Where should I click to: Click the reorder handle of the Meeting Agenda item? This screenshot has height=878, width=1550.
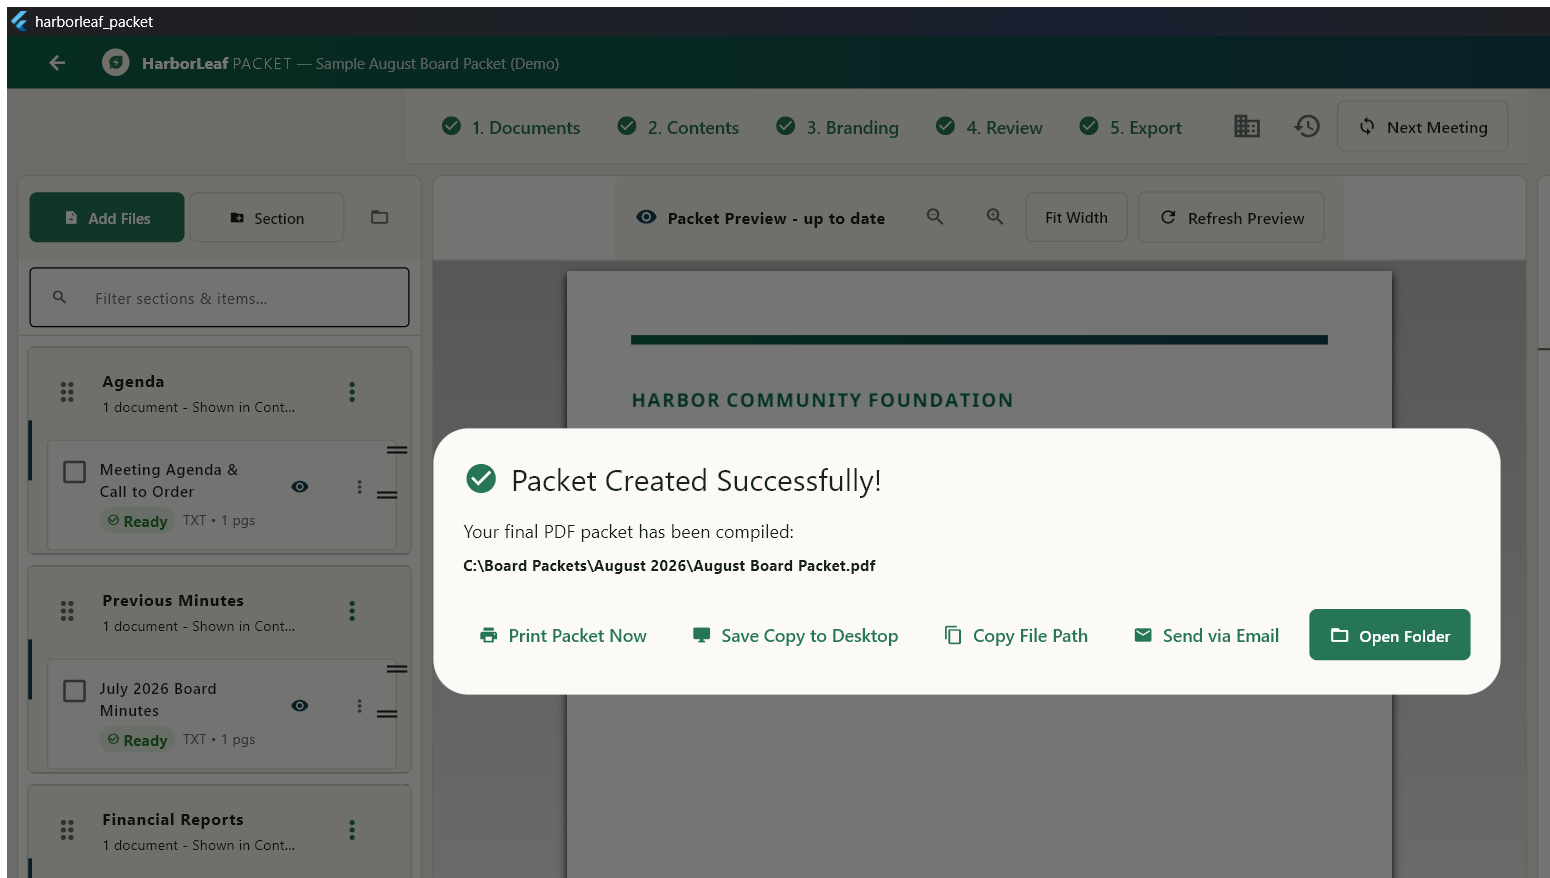pyautogui.click(x=387, y=495)
